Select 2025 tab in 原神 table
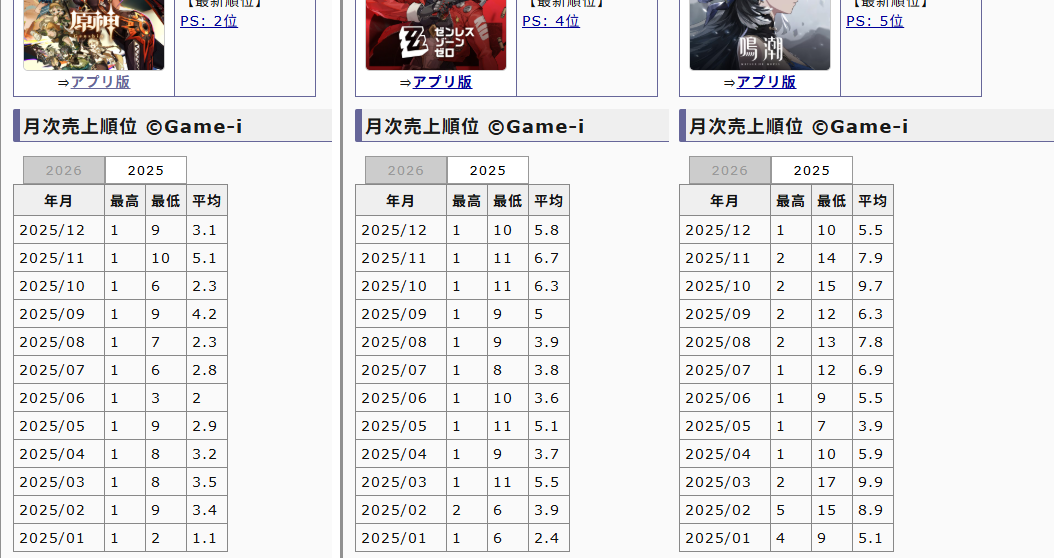 coord(146,171)
